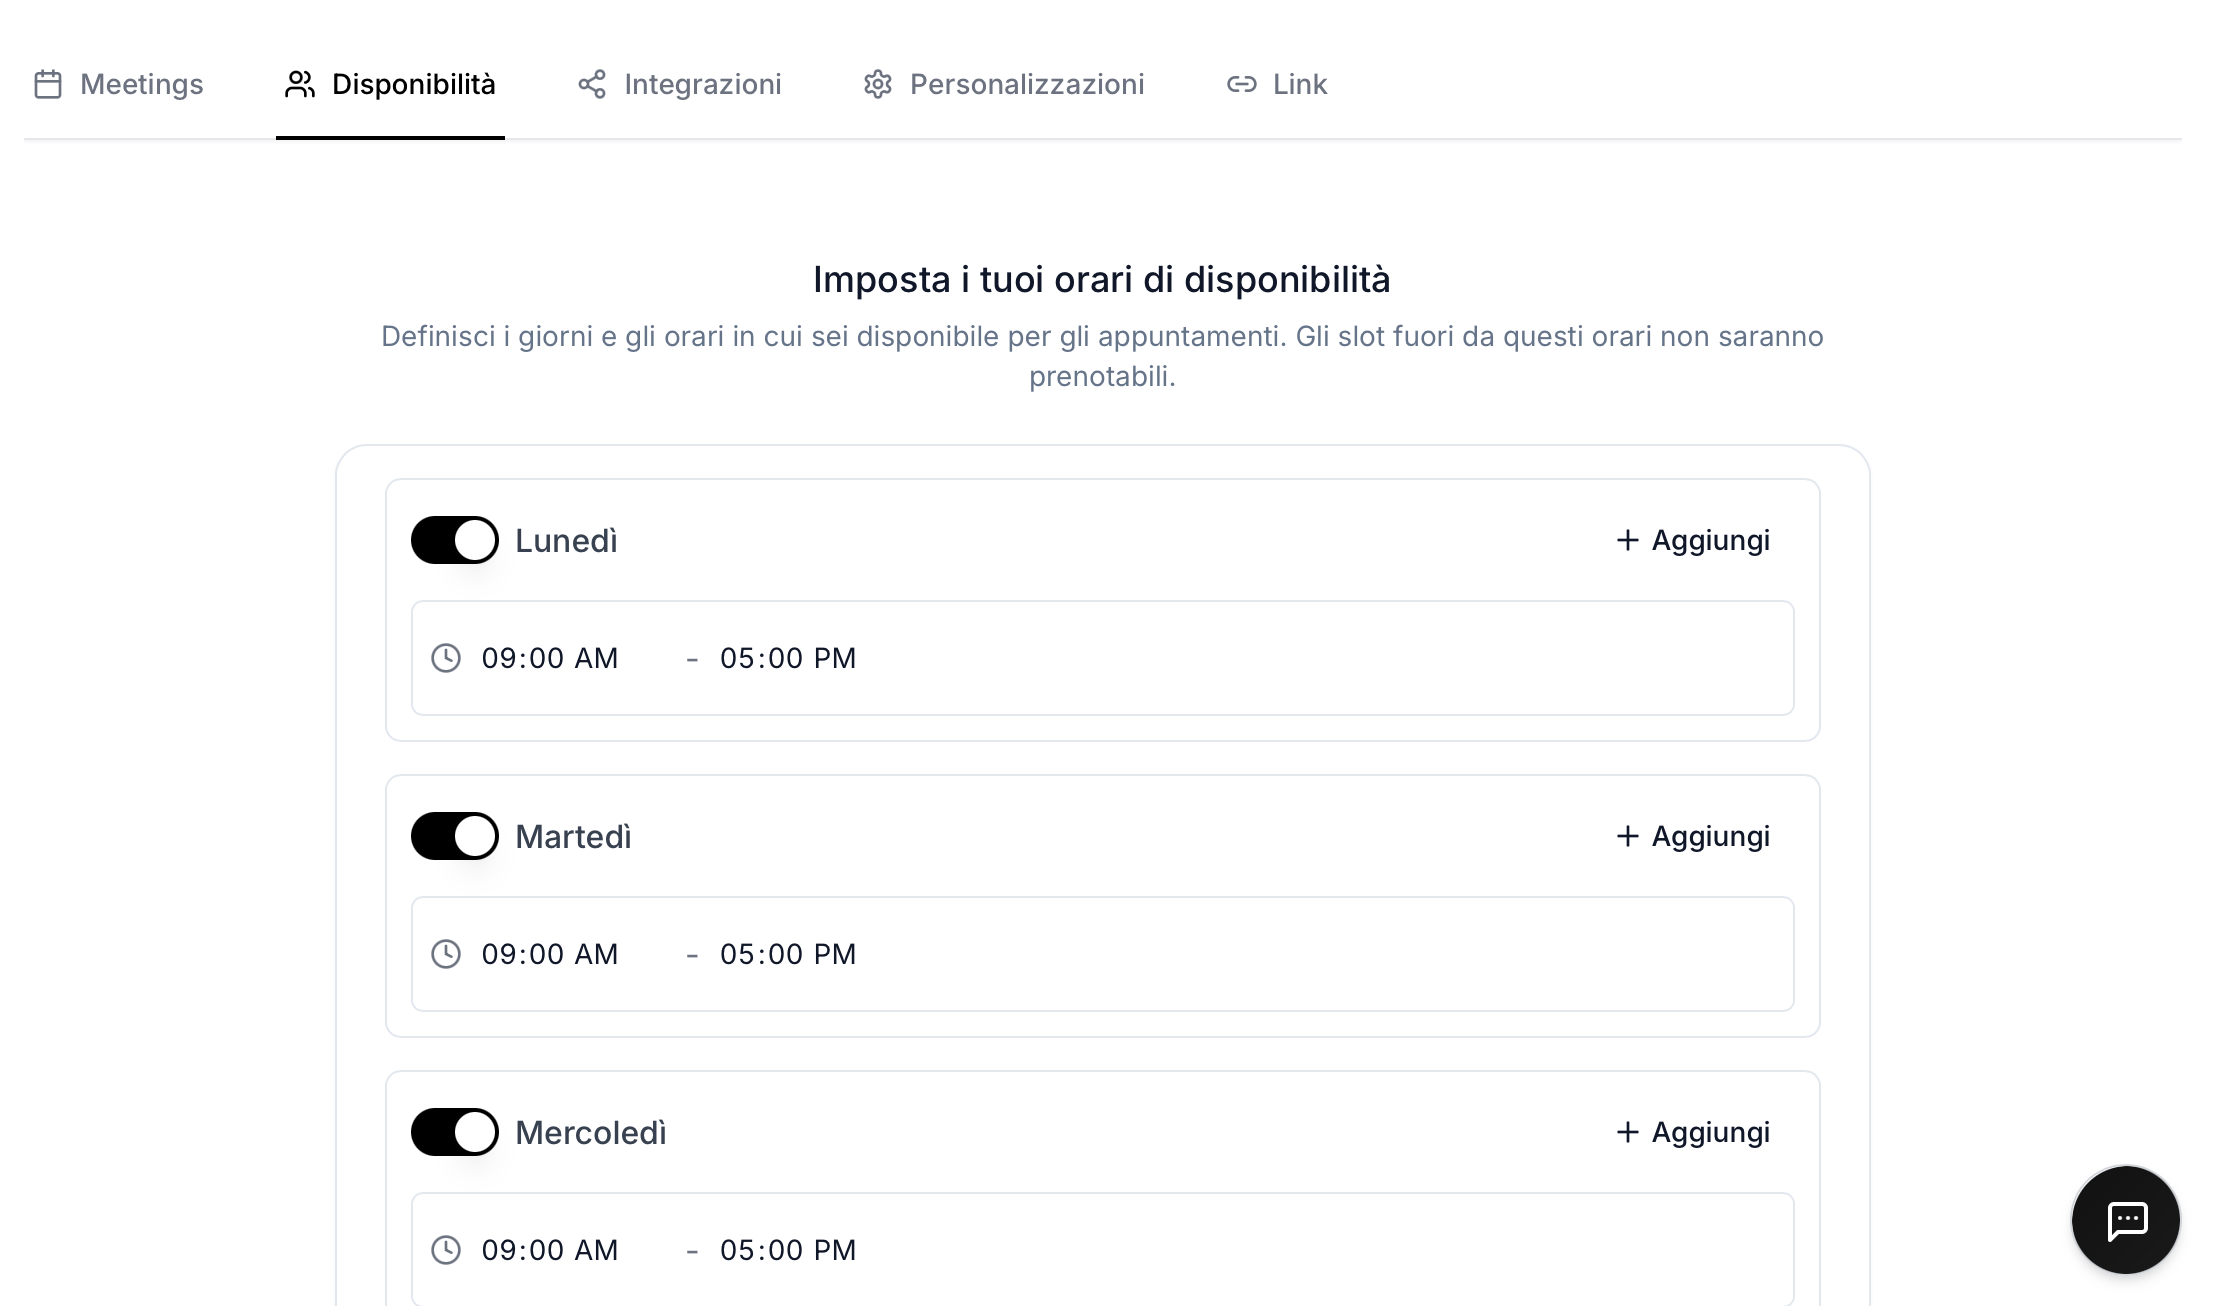The image size is (2226, 1306).
Task: Click the plus sign beside Aggiungi for Martedì
Action: coord(1627,835)
